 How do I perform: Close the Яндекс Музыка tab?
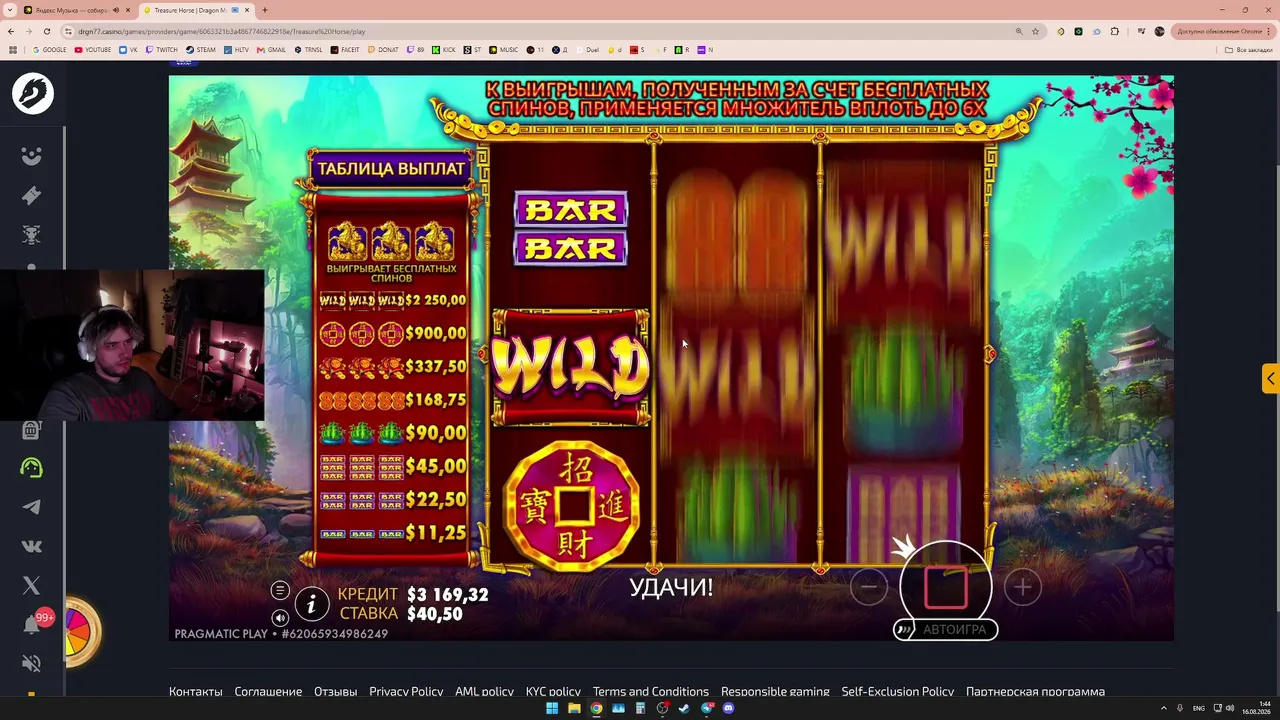point(128,10)
